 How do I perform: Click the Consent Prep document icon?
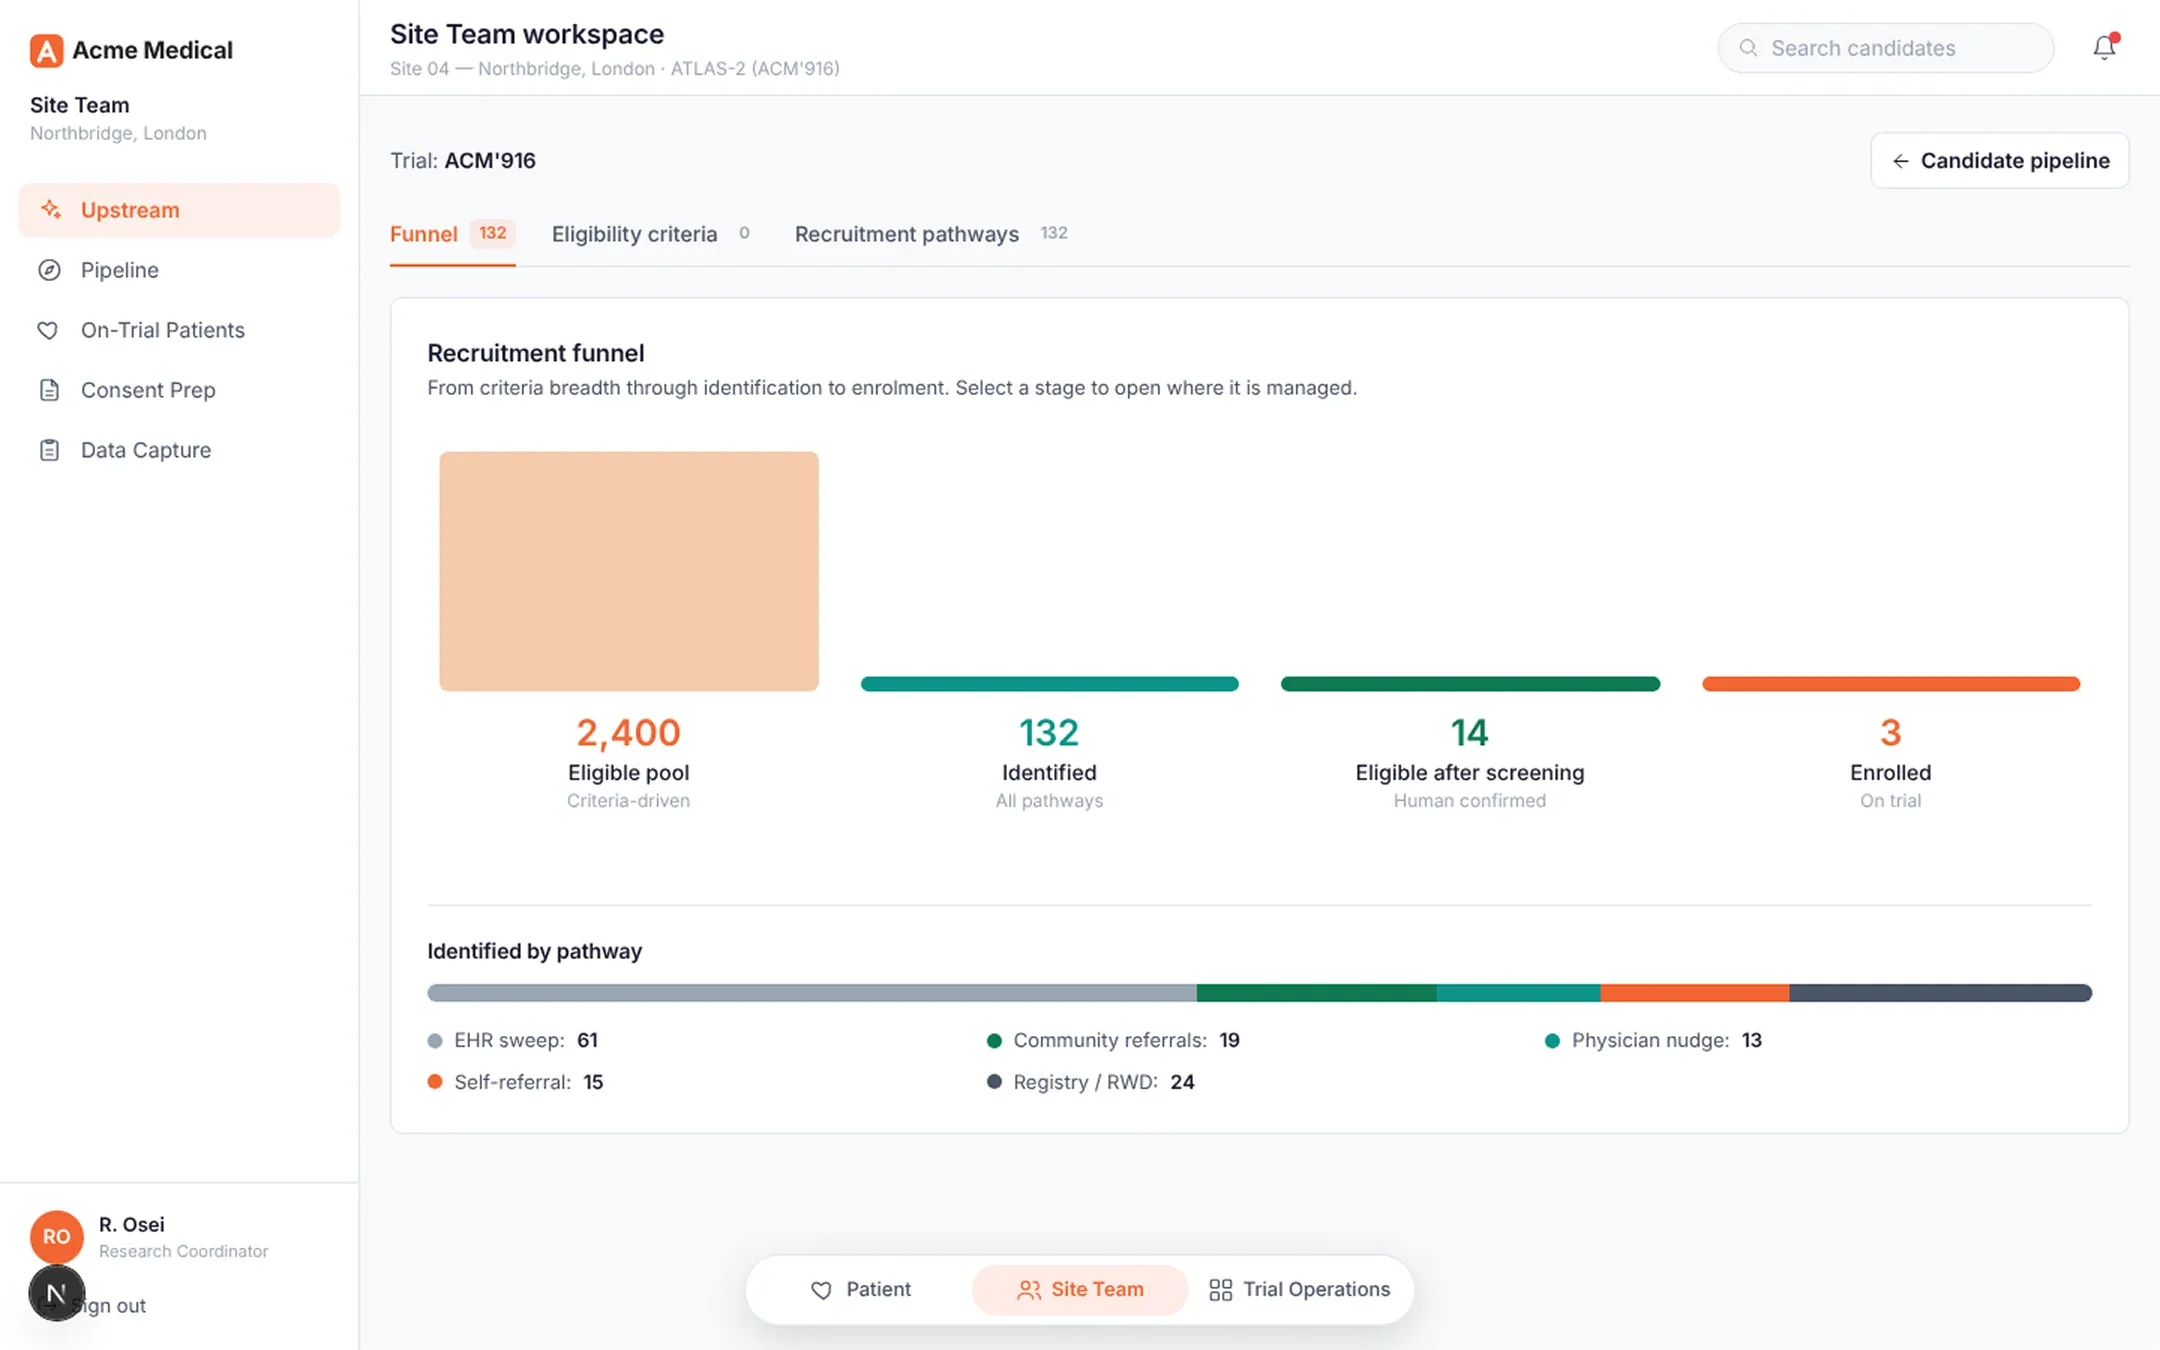point(49,390)
